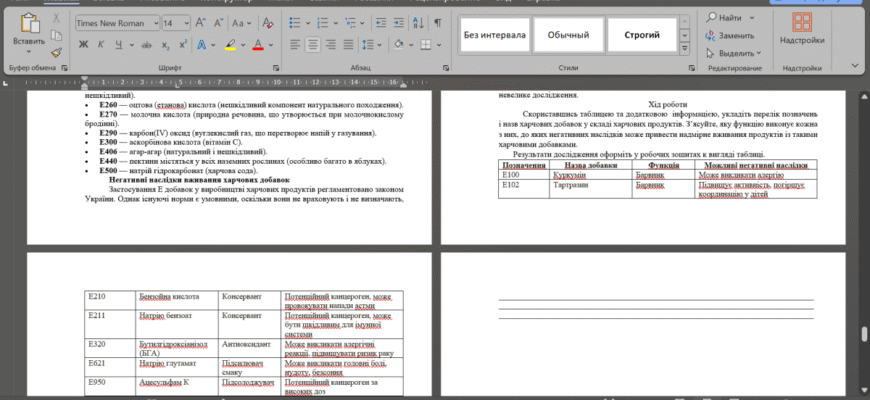The image size is (870, 400).
Task: Increase font size with larger A icon
Action: [x=201, y=23]
